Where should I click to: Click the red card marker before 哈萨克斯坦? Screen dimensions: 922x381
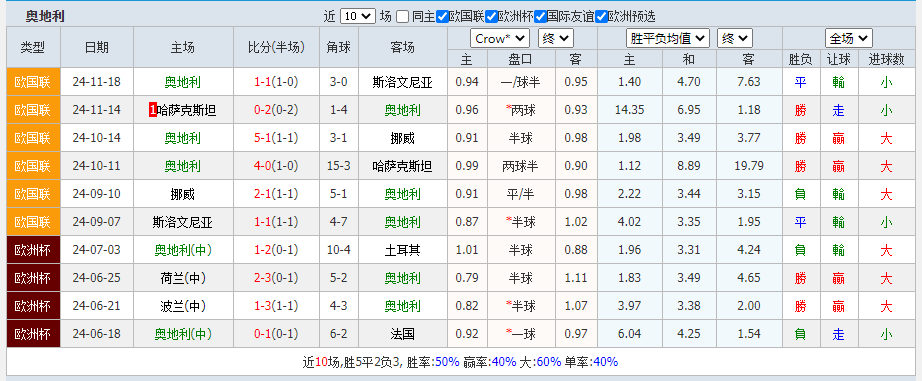153,110
